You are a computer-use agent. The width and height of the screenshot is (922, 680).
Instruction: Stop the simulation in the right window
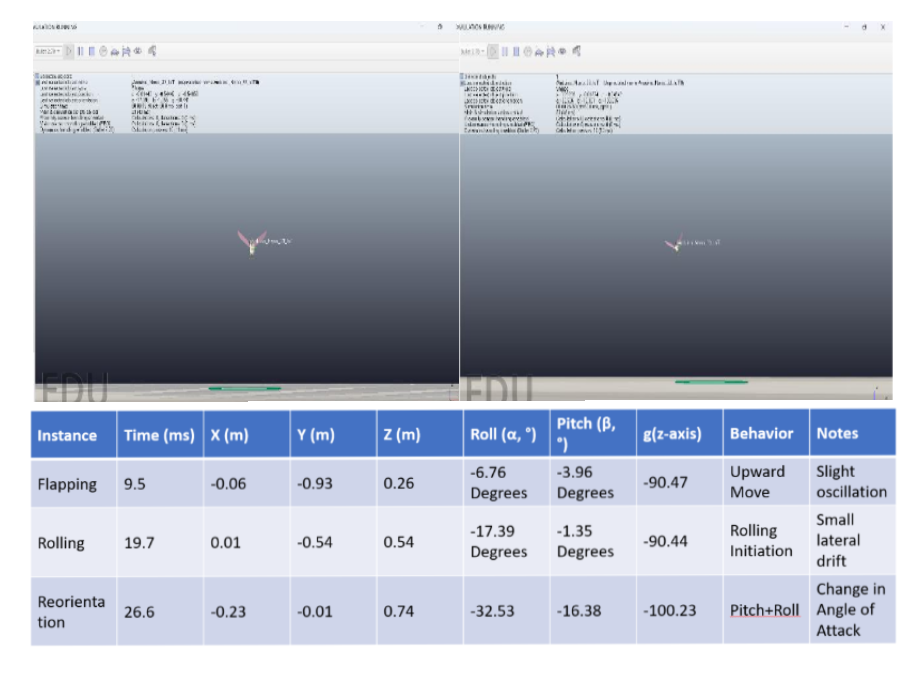[x=517, y=51]
